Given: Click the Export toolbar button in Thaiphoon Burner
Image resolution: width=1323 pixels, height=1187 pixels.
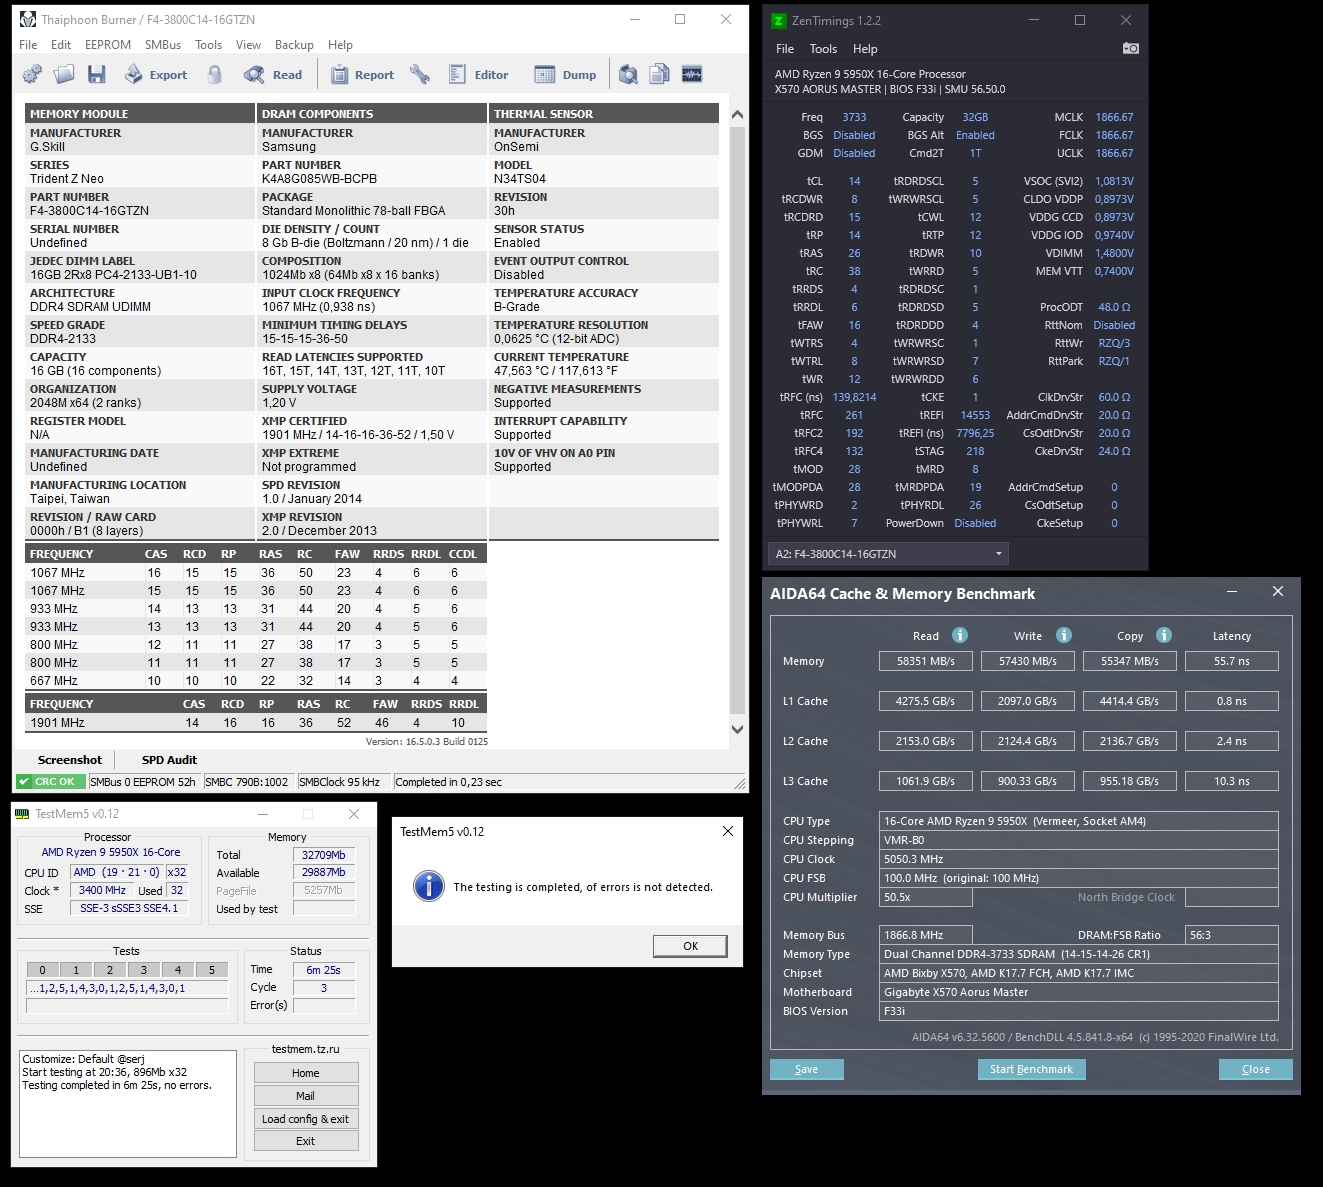Looking at the screenshot, I should [156, 74].
